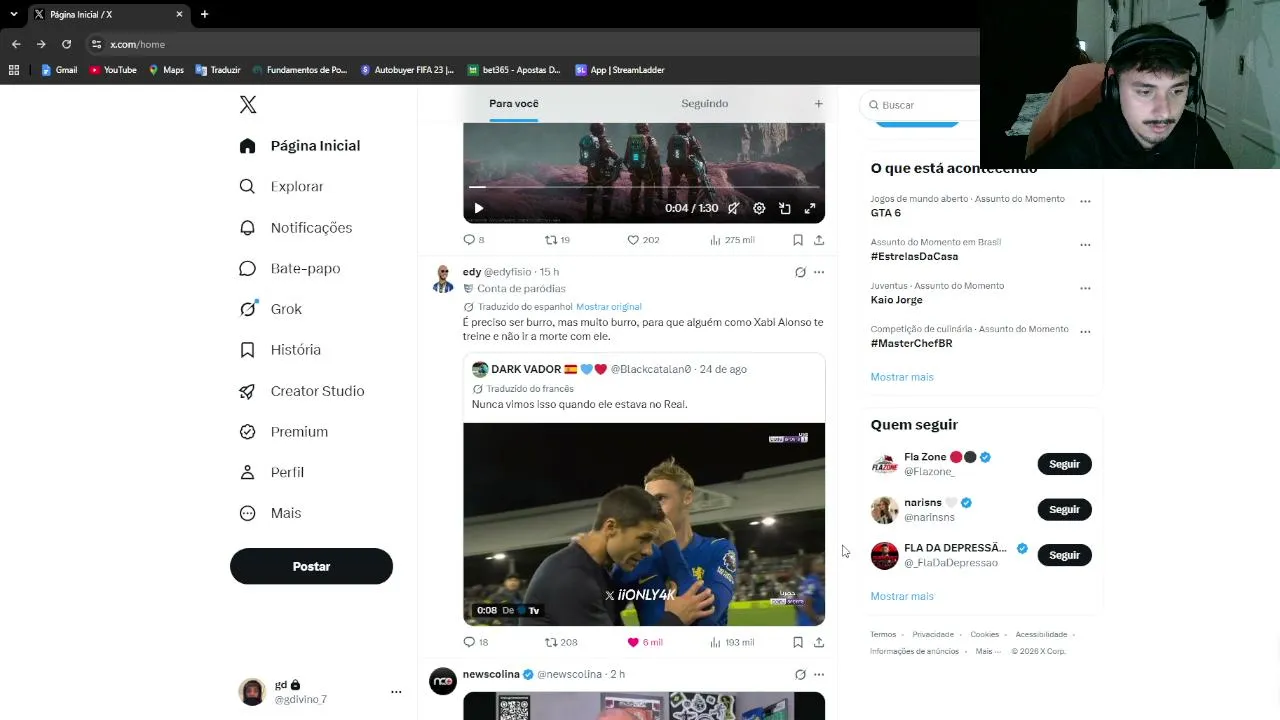Open edy's profile avatar
This screenshot has width=1280, height=720.
click(x=443, y=279)
